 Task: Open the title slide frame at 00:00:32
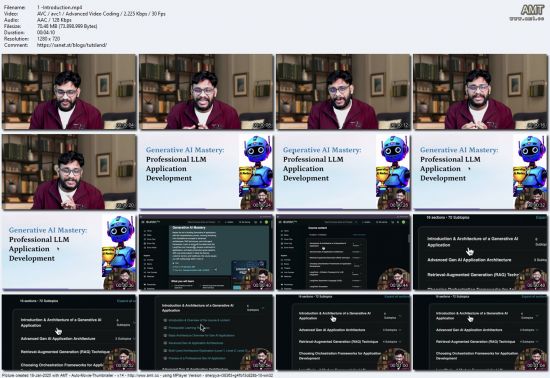(481, 172)
